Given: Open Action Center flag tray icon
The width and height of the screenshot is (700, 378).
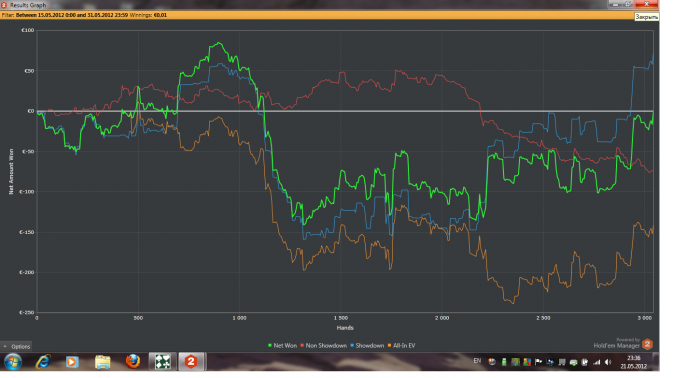Looking at the screenshot, I should [x=539, y=362].
